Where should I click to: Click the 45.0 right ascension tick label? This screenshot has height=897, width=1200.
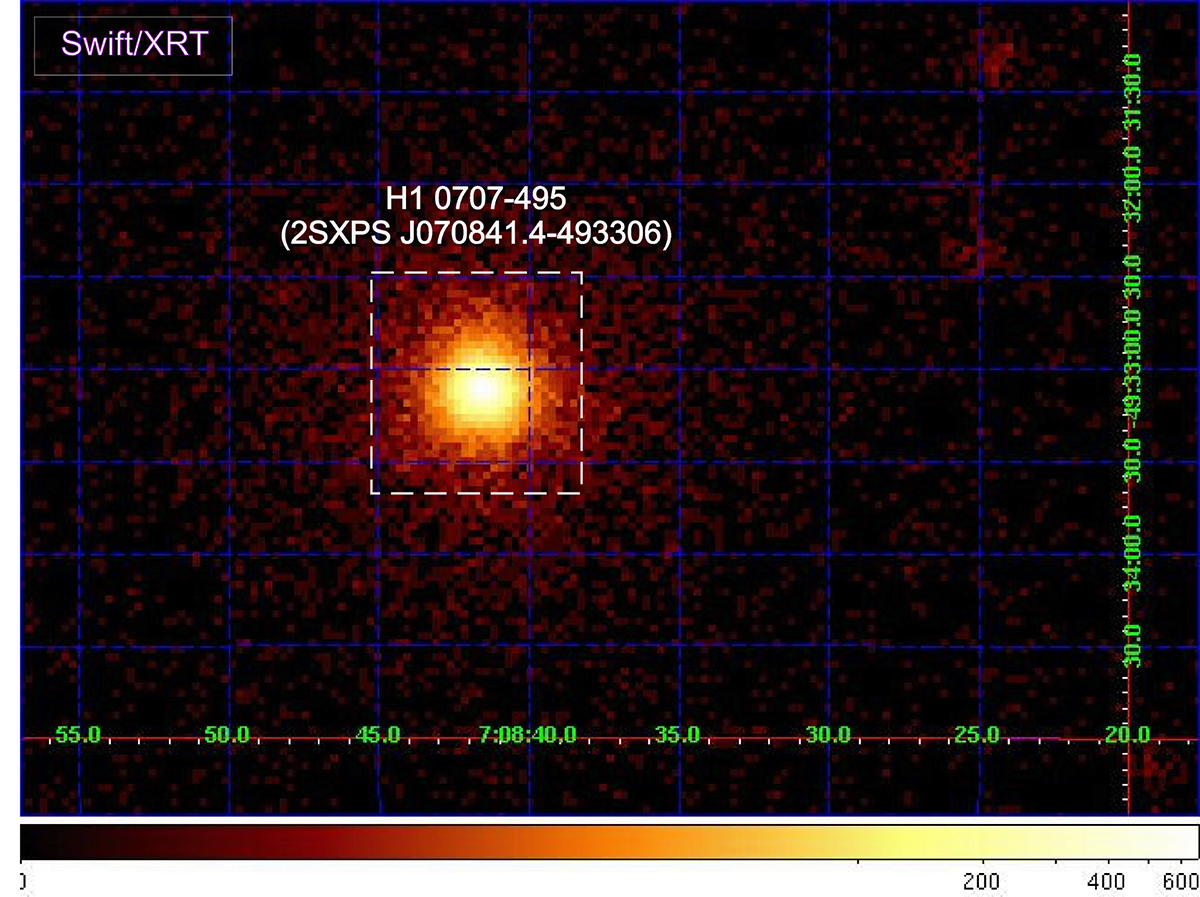pyautogui.click(x=378, y=735)
